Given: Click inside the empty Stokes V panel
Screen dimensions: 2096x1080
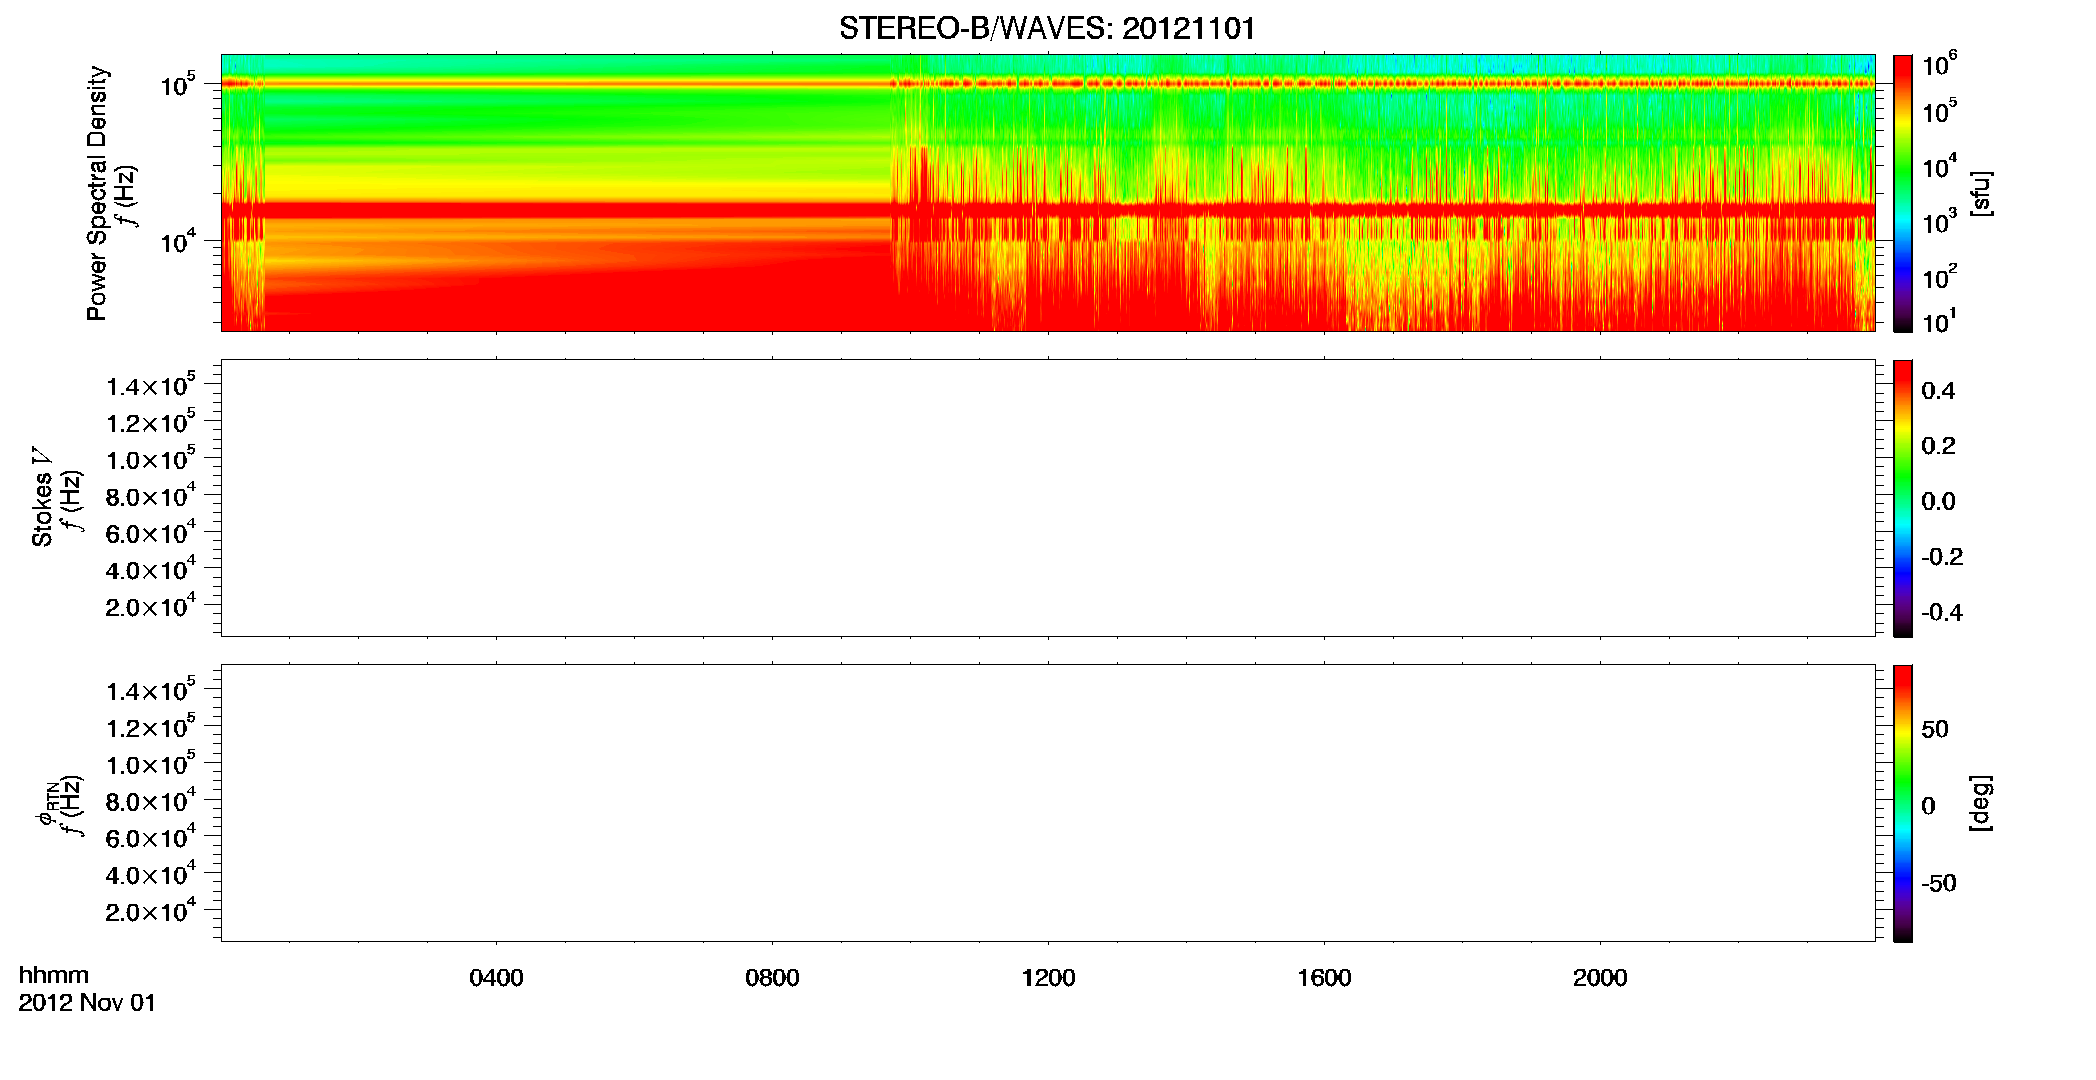Looking at the screenshot, I should 1047,498.
